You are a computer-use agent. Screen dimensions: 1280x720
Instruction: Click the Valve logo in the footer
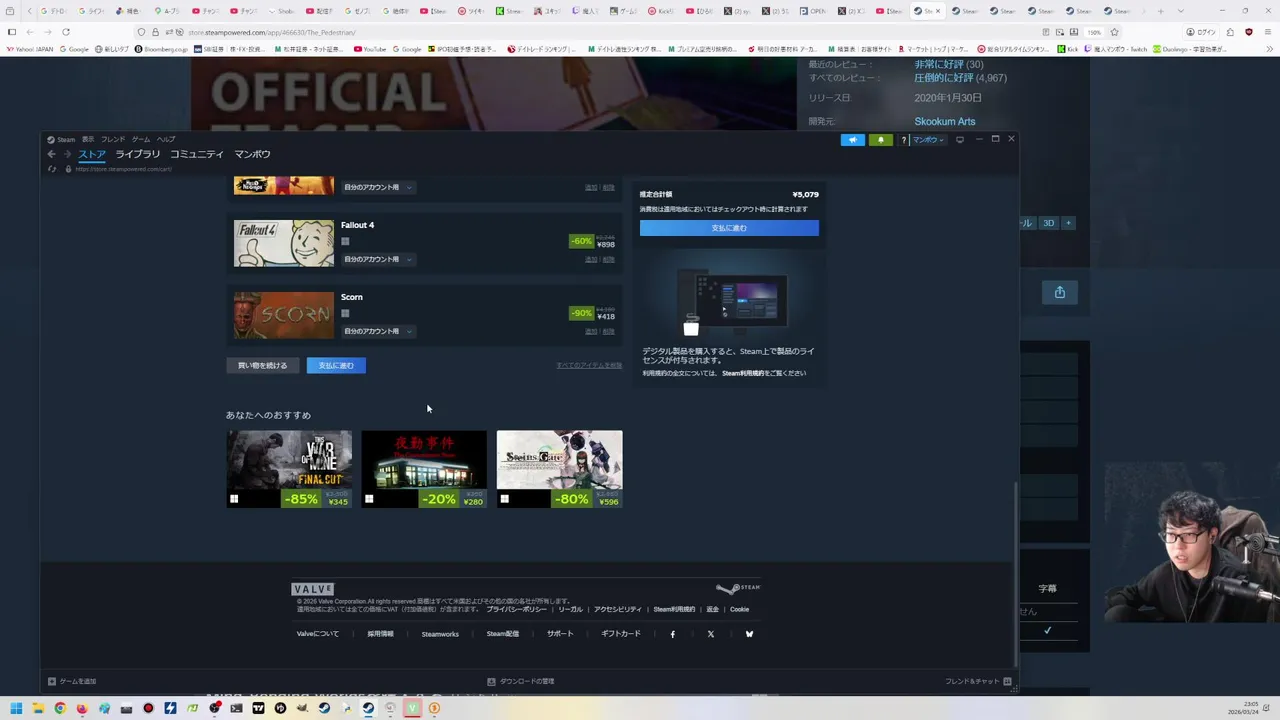coord(313,589)
